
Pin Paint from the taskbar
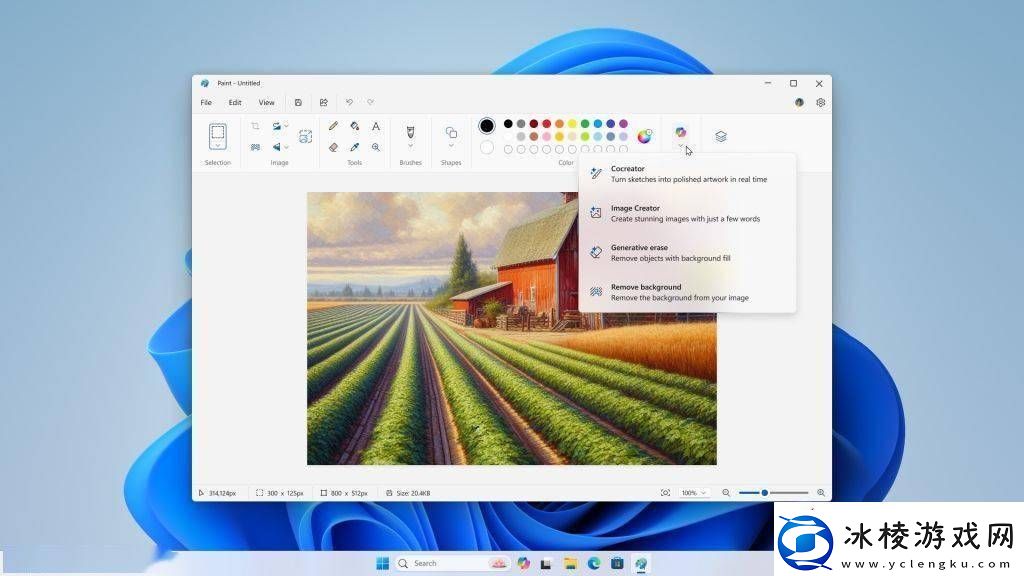coord(641,563)
